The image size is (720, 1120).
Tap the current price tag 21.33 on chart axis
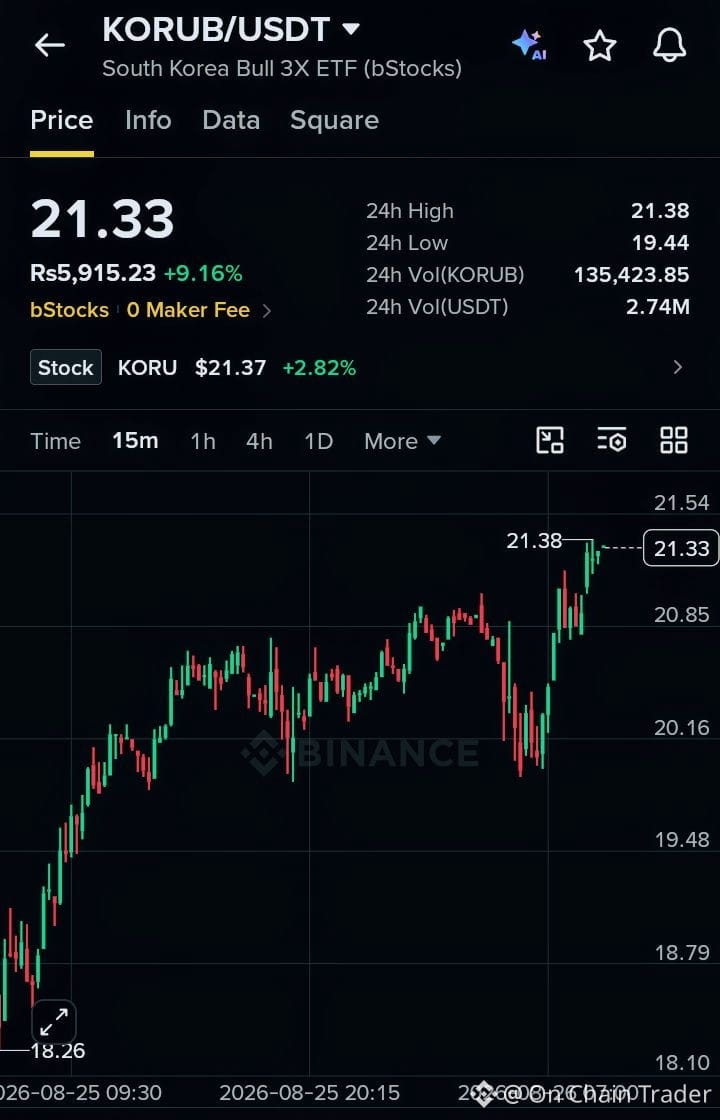(x=681, y=549)
